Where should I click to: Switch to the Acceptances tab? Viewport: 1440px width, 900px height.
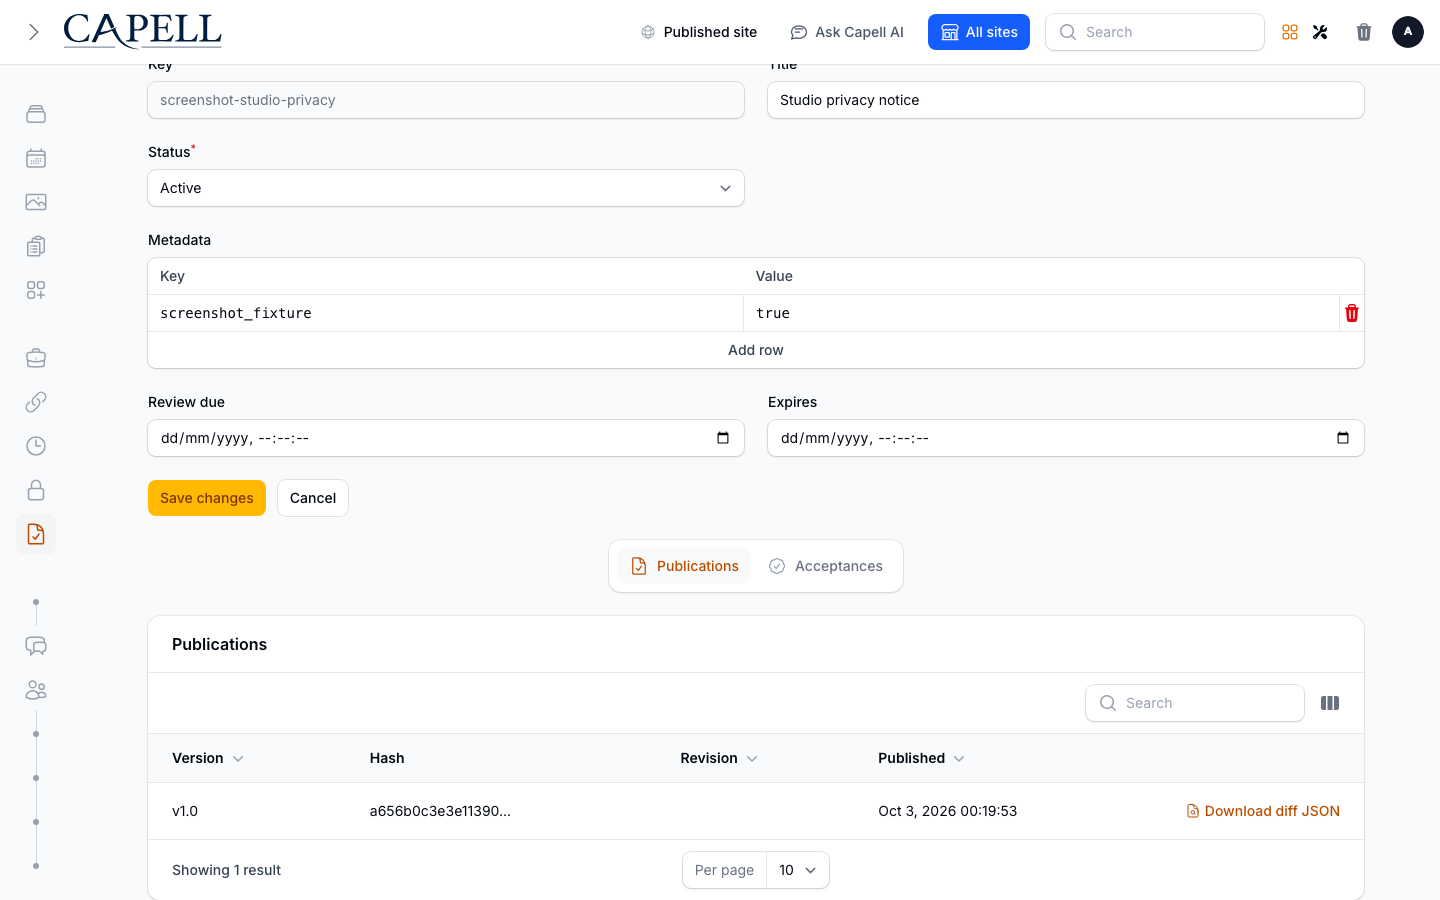[825, 566]
